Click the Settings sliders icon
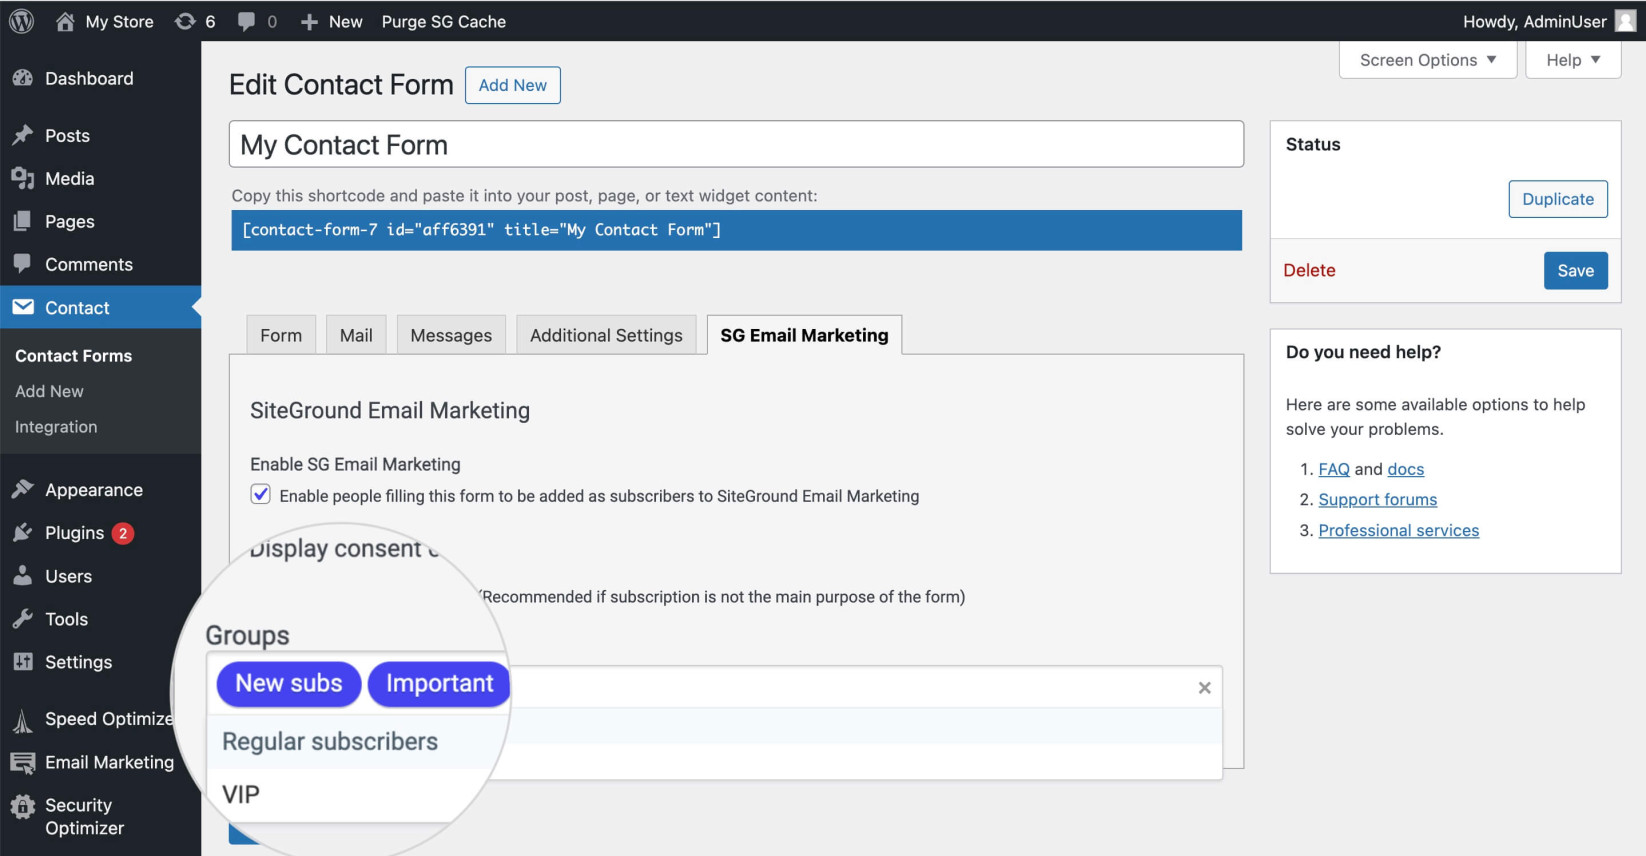This screenshot has width=1646, height=856. tap(23, 662)
